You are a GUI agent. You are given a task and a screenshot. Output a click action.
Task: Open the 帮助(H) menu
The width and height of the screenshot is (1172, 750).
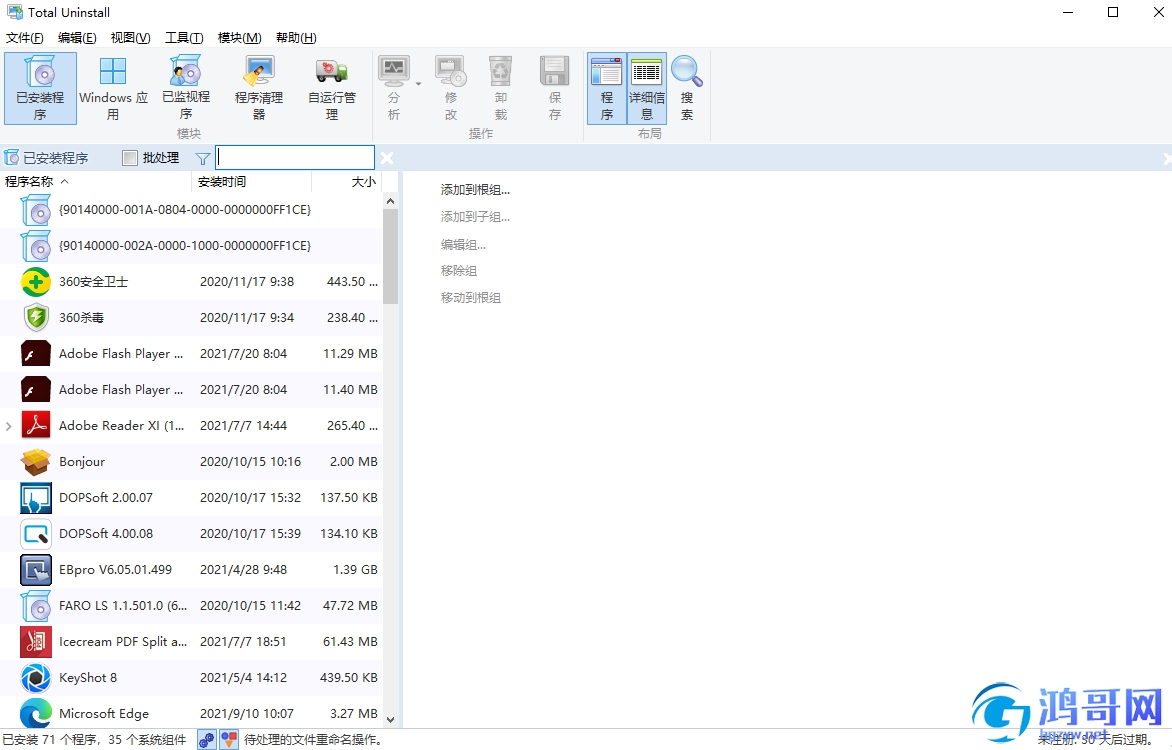(x=296, y=37)
